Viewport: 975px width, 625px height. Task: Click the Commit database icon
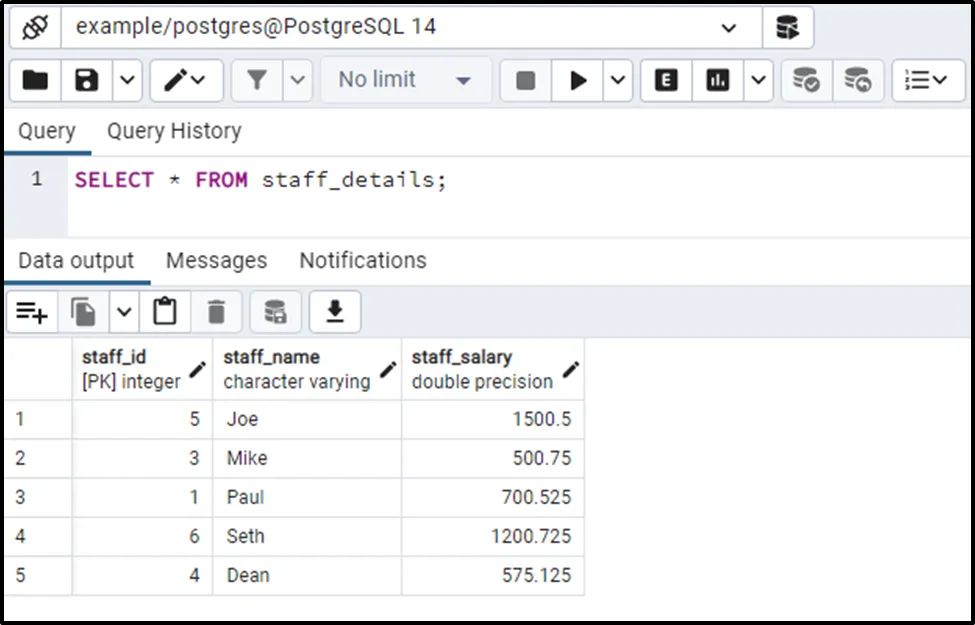(x=806, y=80)
